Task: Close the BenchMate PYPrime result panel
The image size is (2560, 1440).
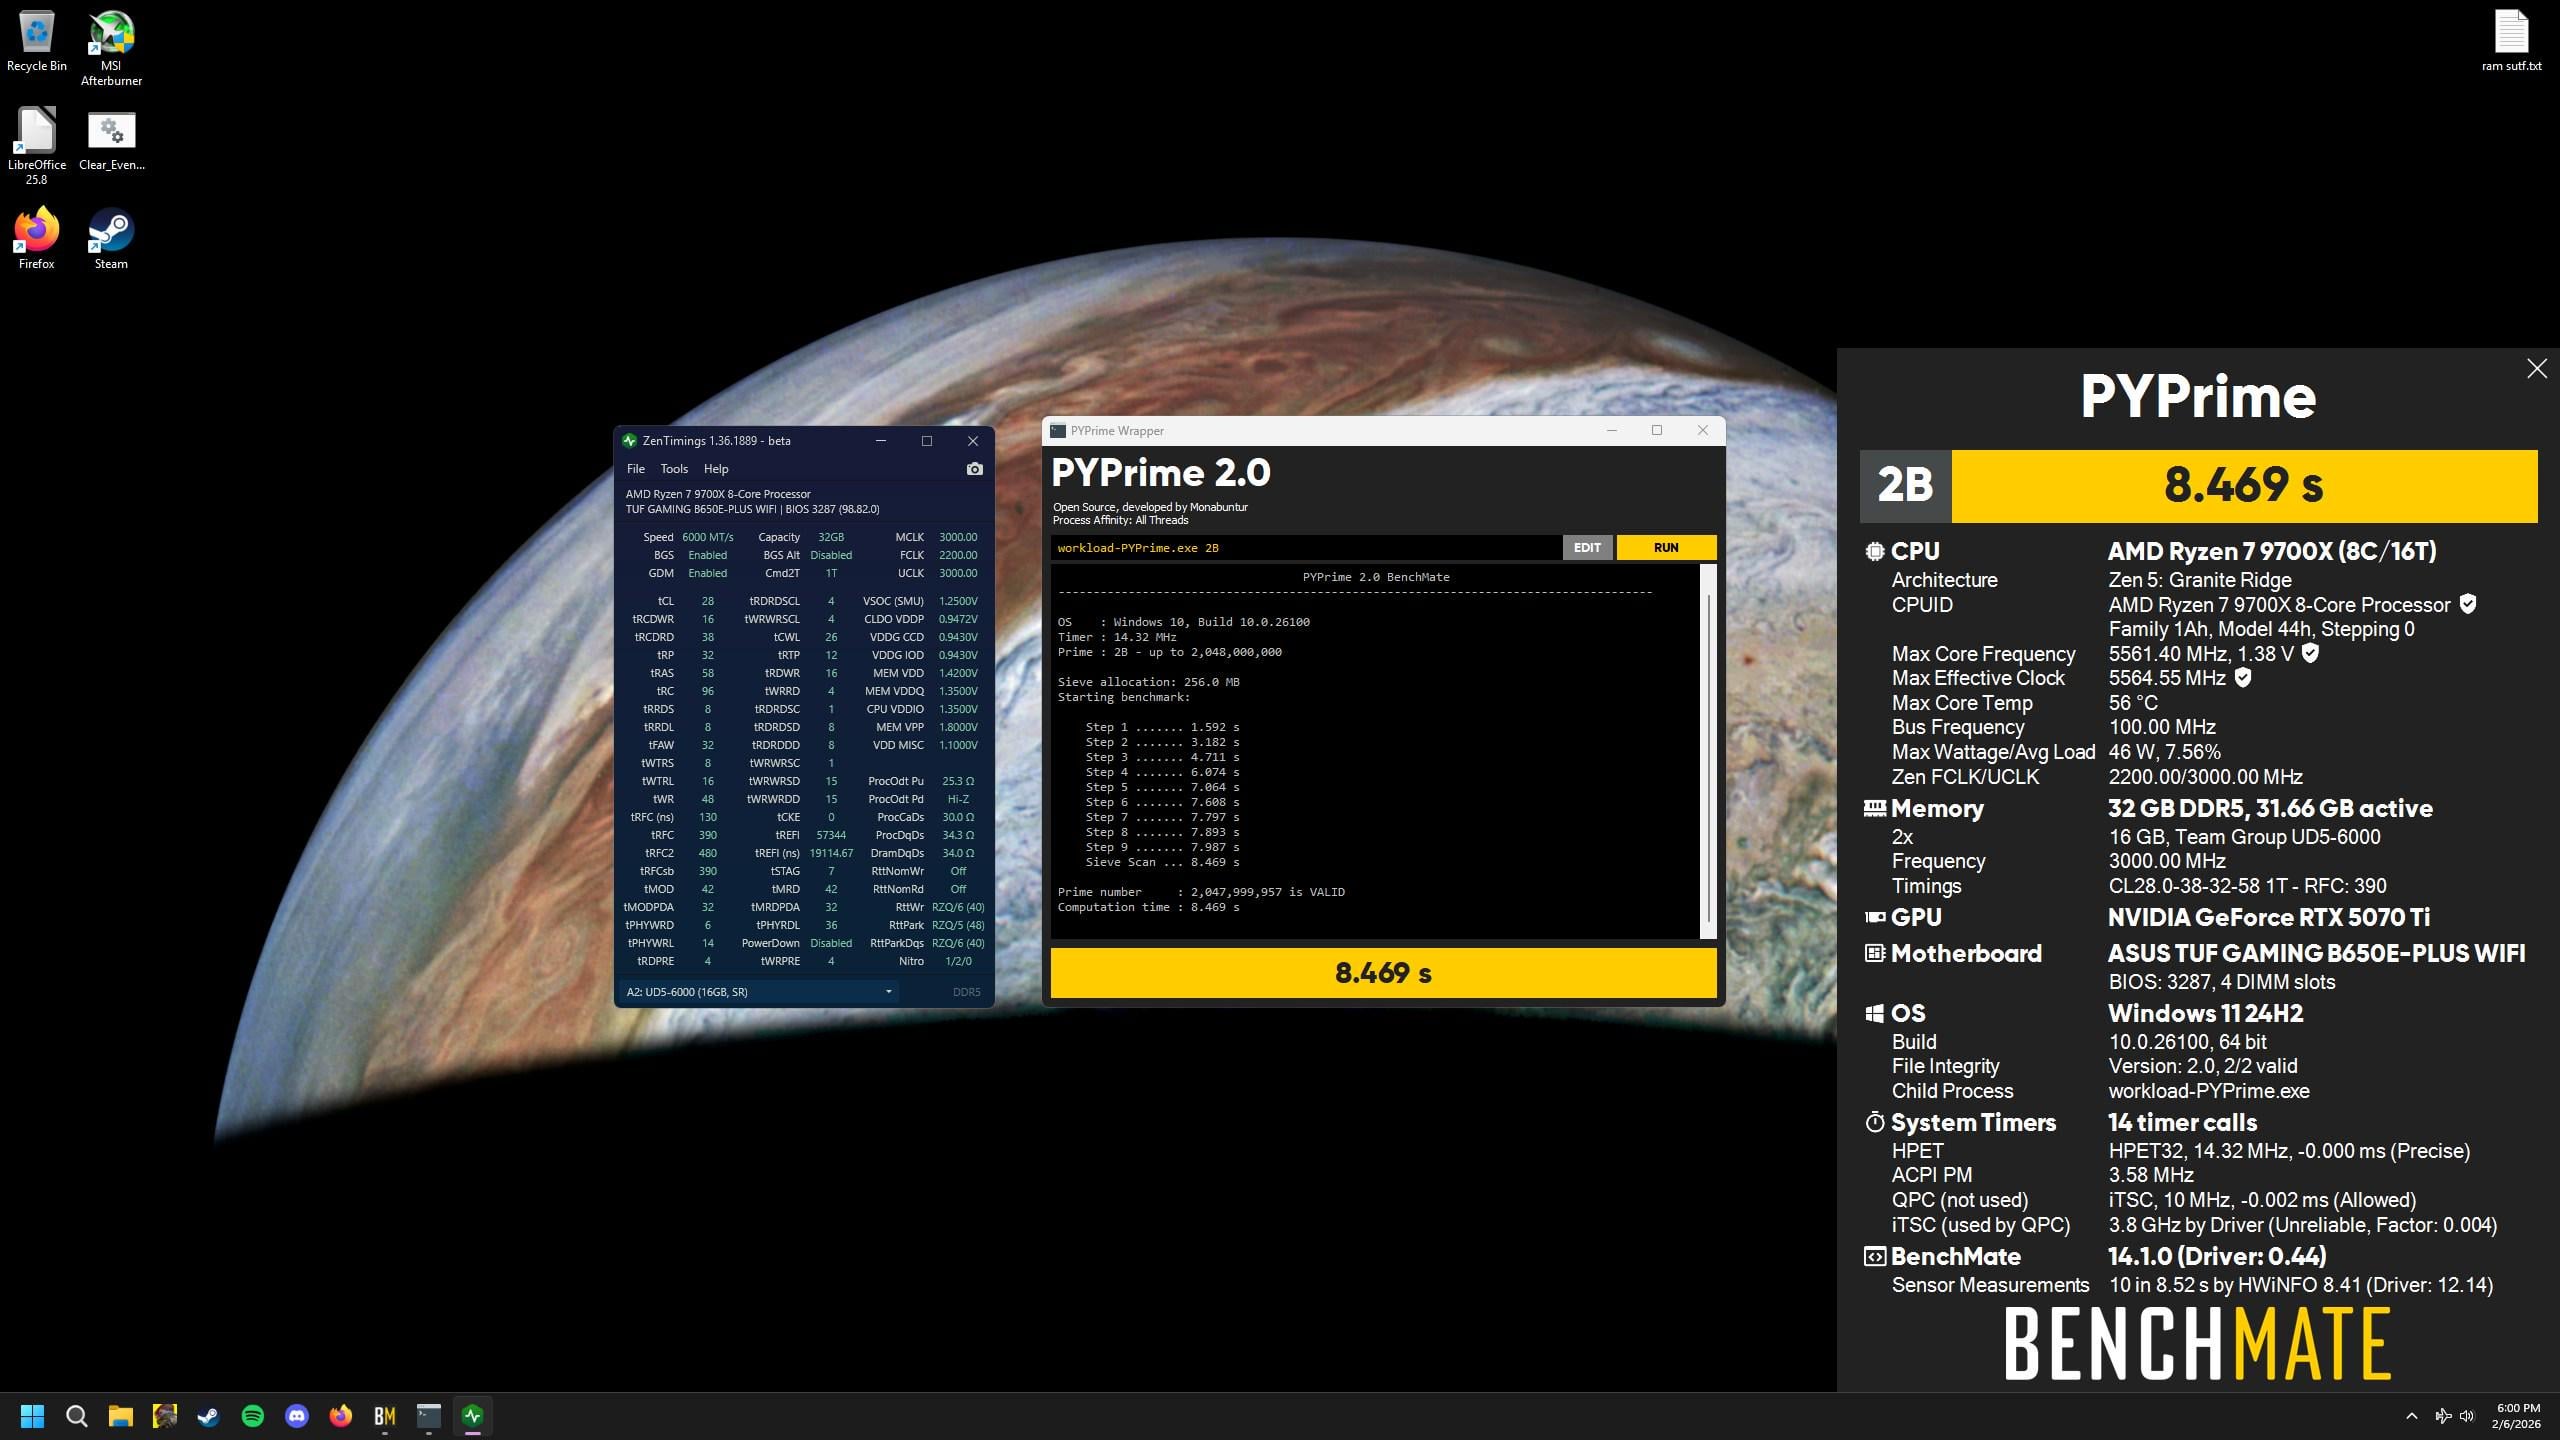Action: tap(2536, 369)
